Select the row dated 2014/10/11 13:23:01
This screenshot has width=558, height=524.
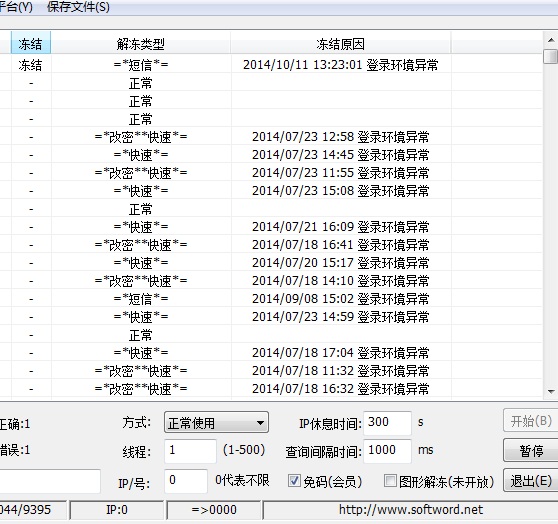(271, 65)
